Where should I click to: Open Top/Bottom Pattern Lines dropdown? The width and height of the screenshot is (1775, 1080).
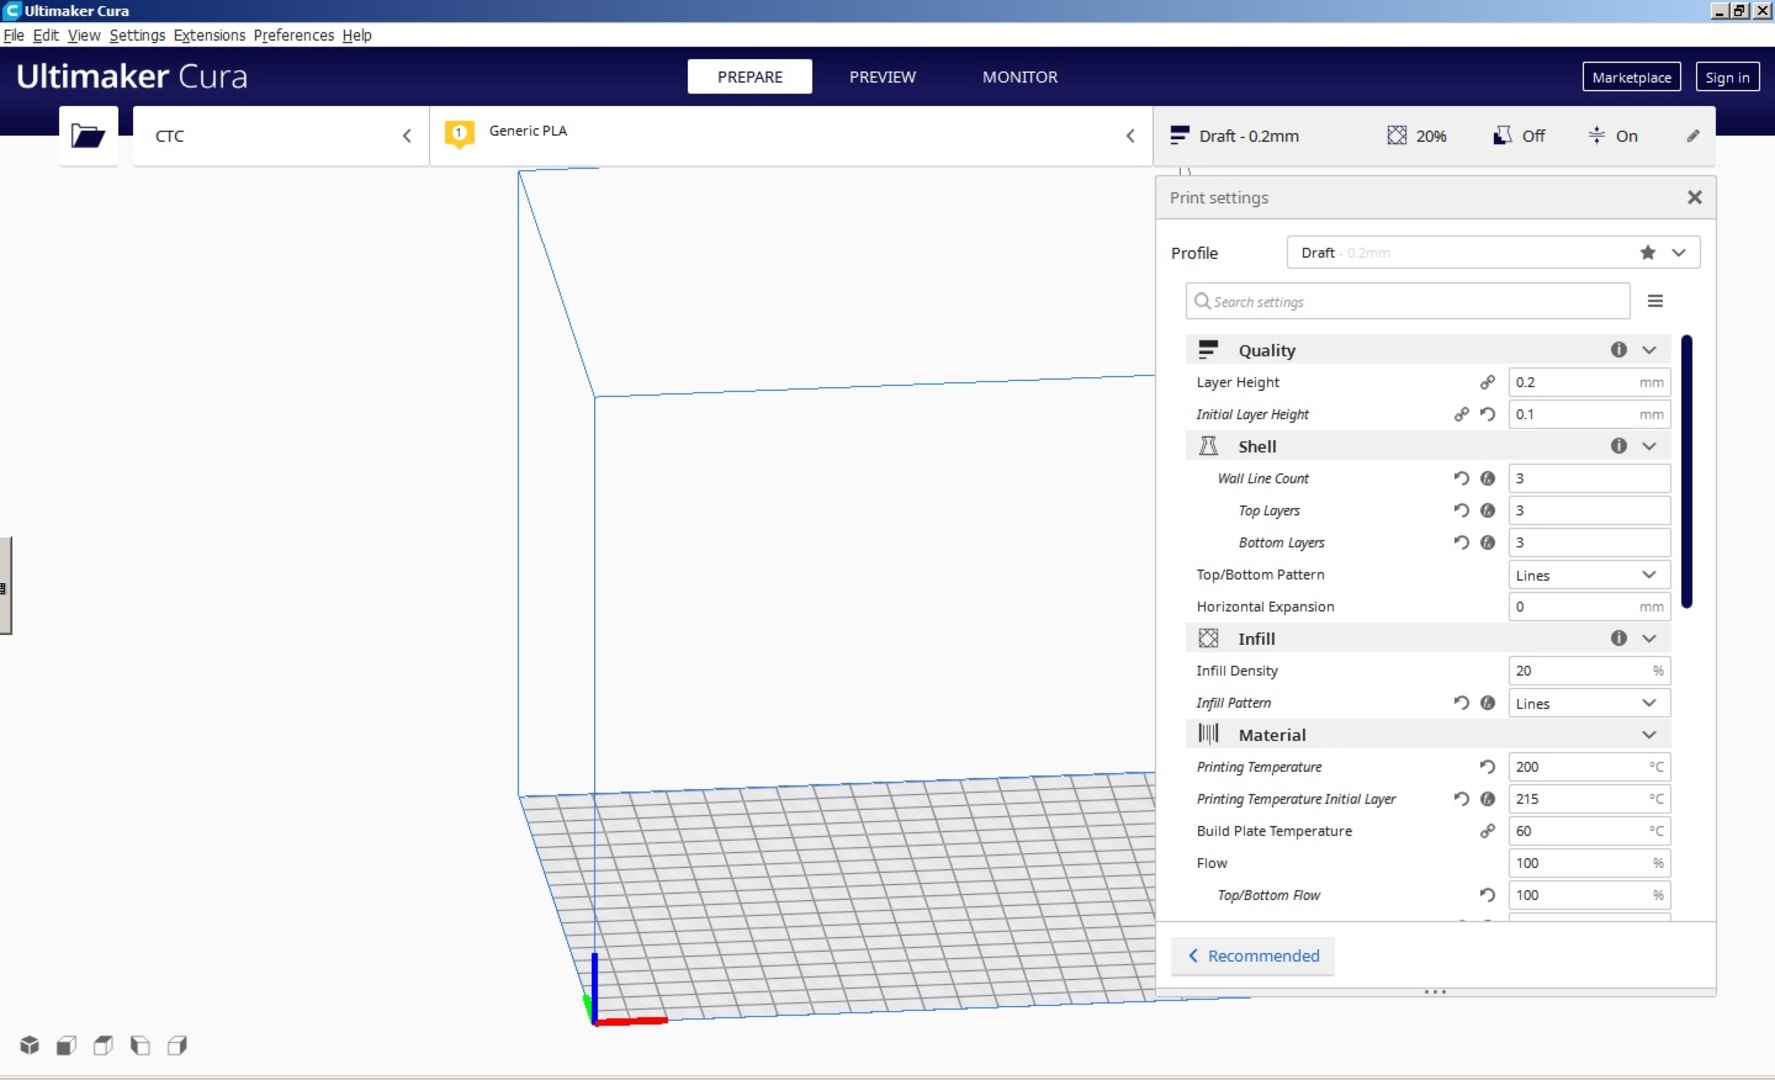point(1589,575)
